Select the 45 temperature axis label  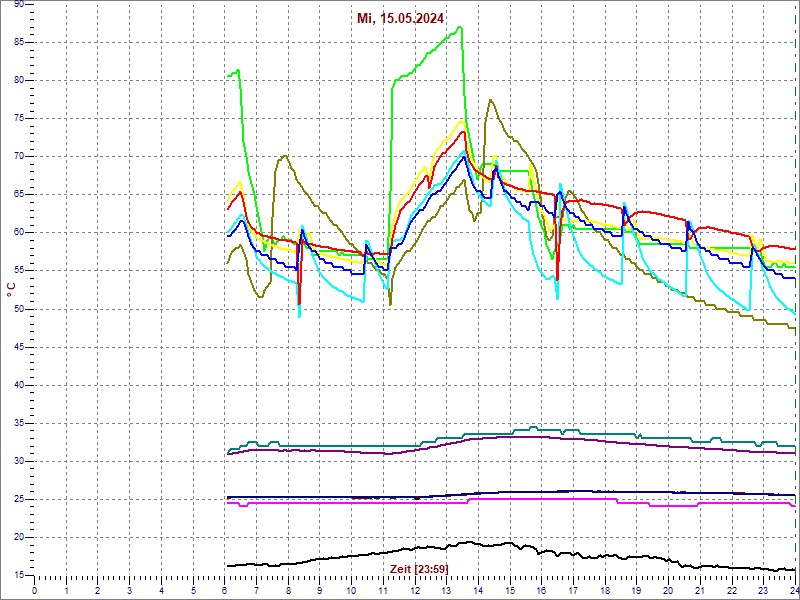click(x=18, y=347)
